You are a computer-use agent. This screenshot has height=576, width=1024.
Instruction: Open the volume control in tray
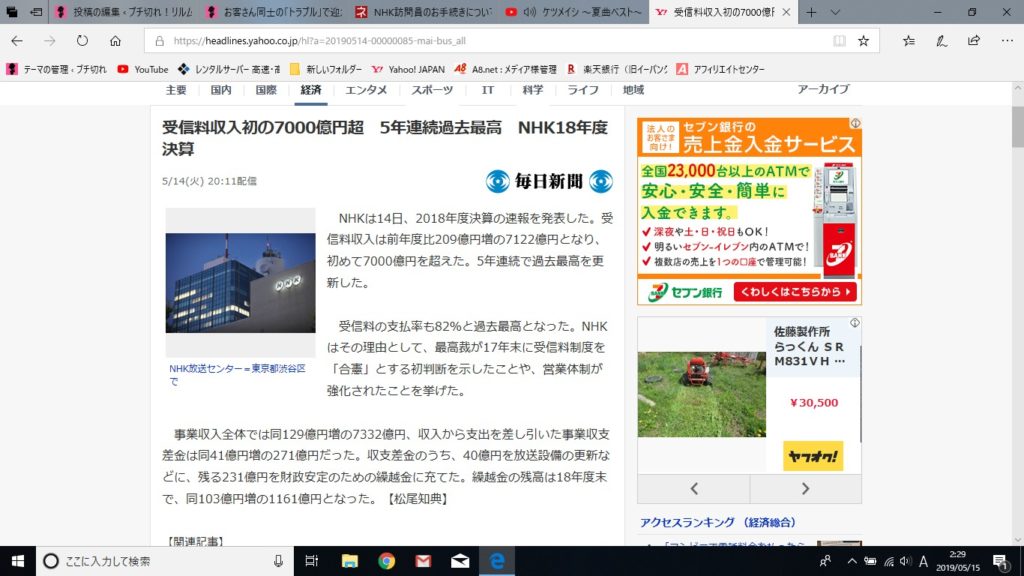(x=905, y=561)
